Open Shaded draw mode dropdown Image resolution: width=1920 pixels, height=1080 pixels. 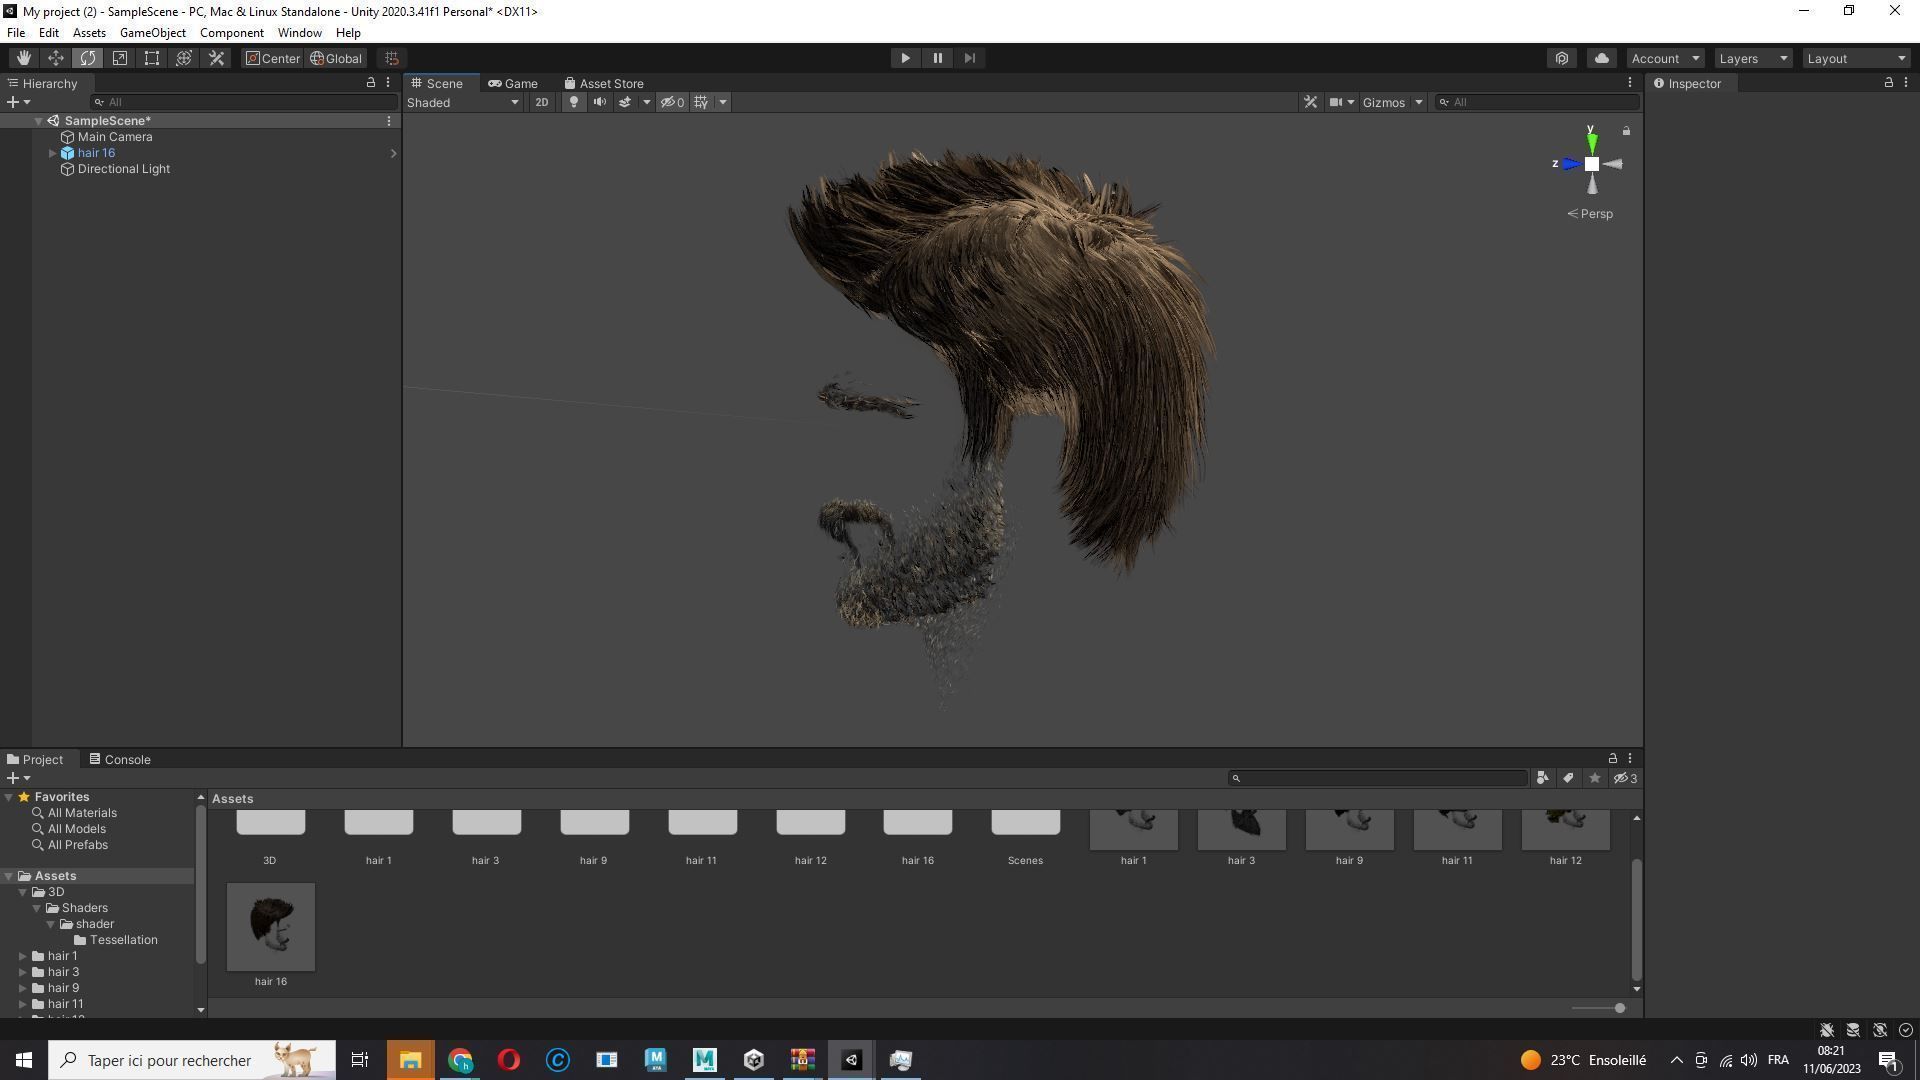point(463,102)
